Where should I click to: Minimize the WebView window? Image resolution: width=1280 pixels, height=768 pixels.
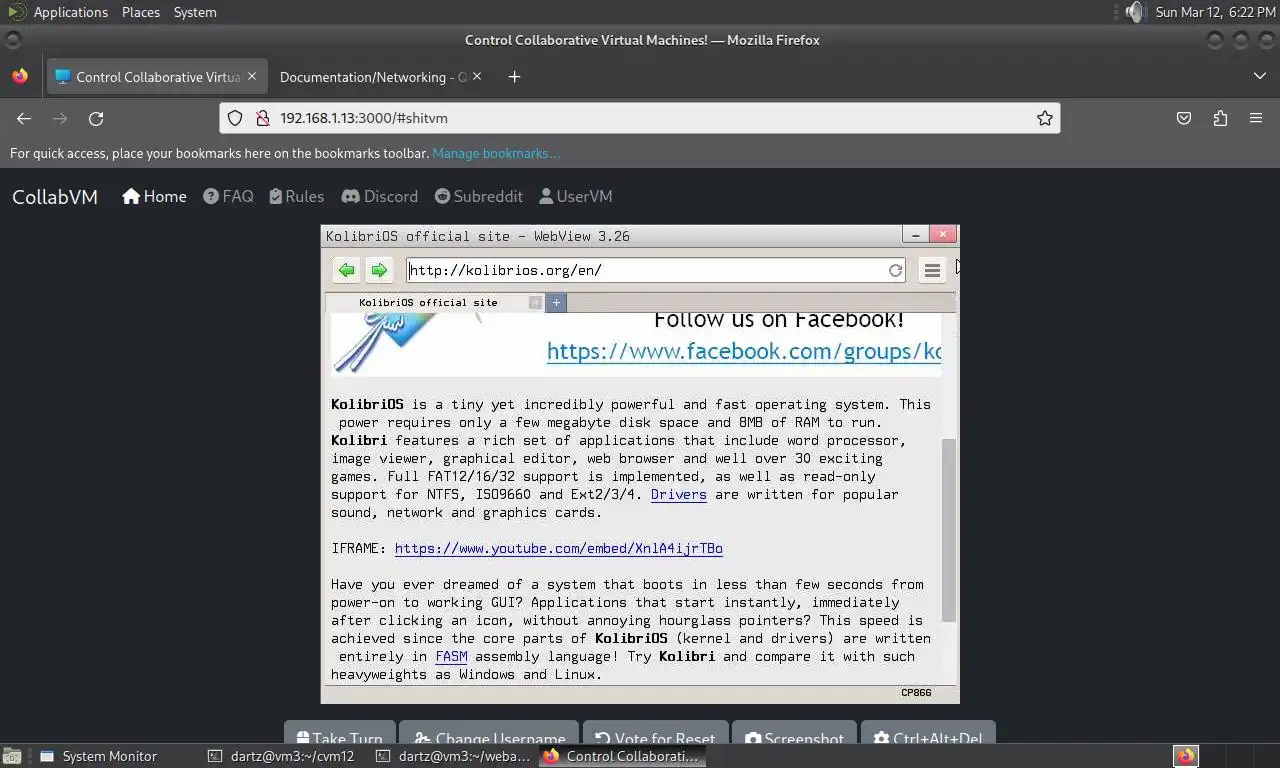(915, 234)
